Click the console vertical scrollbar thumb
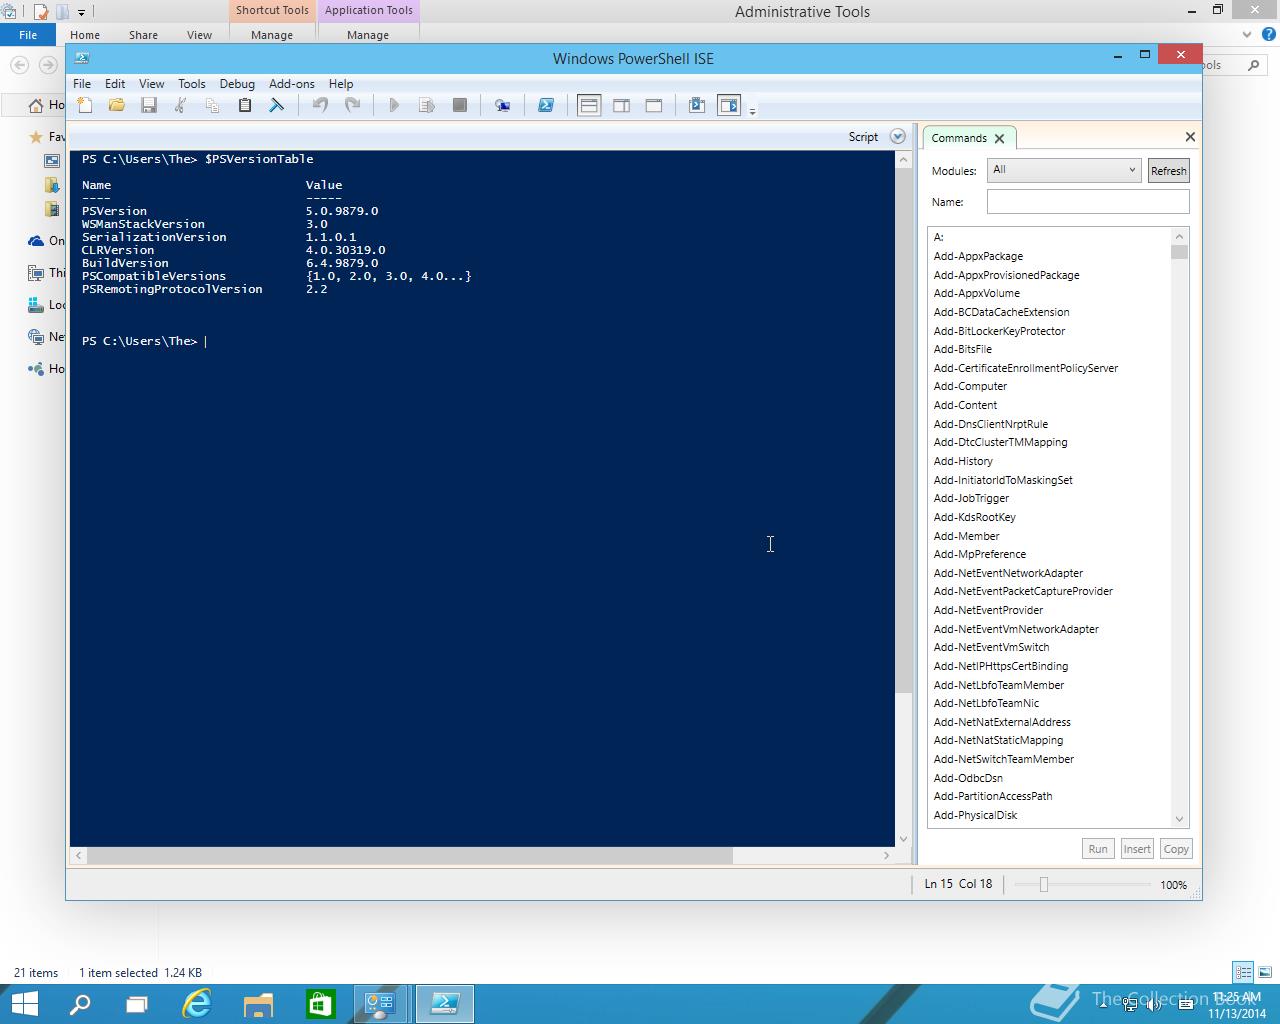This screenshot has height=1024, width=1280. click(903, 430)
